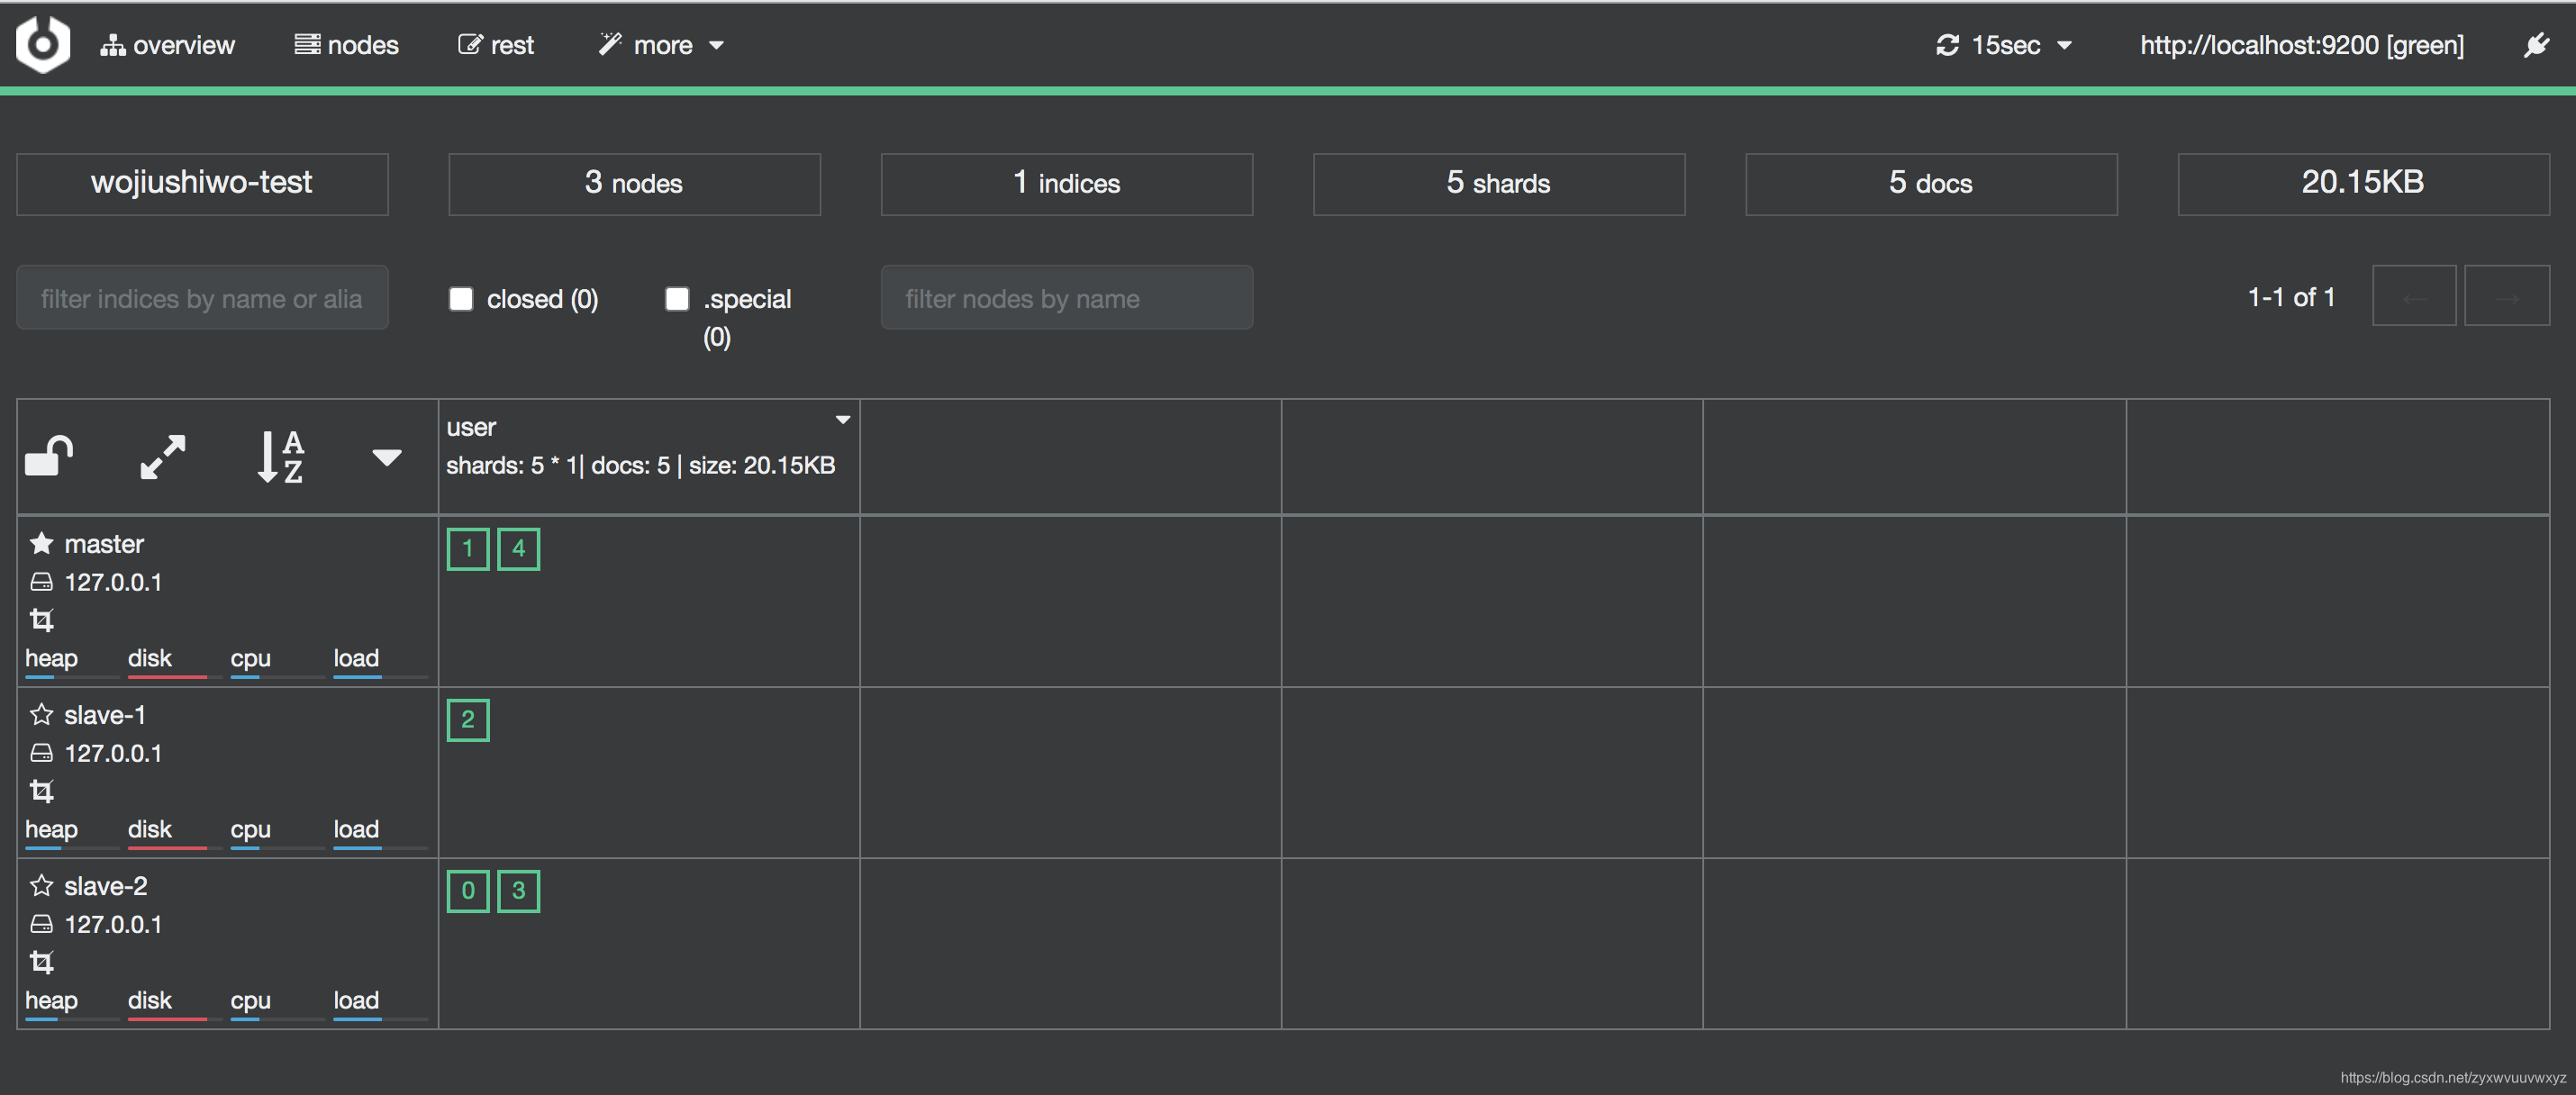Click the Cerebro logo icon
The image size is (2576, 1095).
(43, 44)
